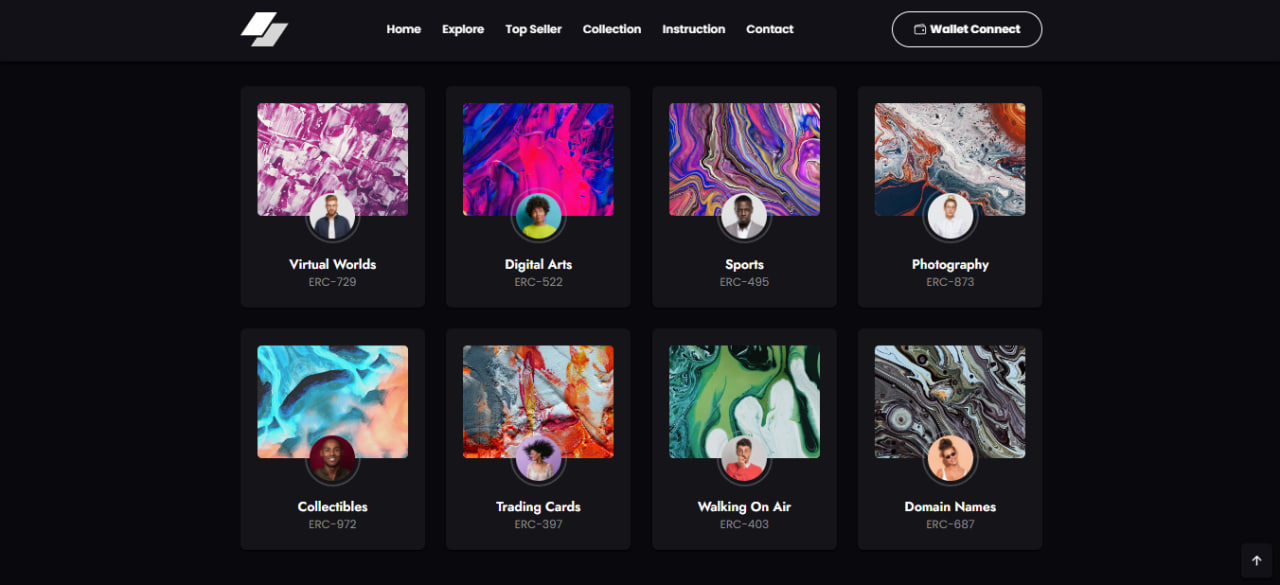Open the Collection nav item

click(x=612, y=29)
